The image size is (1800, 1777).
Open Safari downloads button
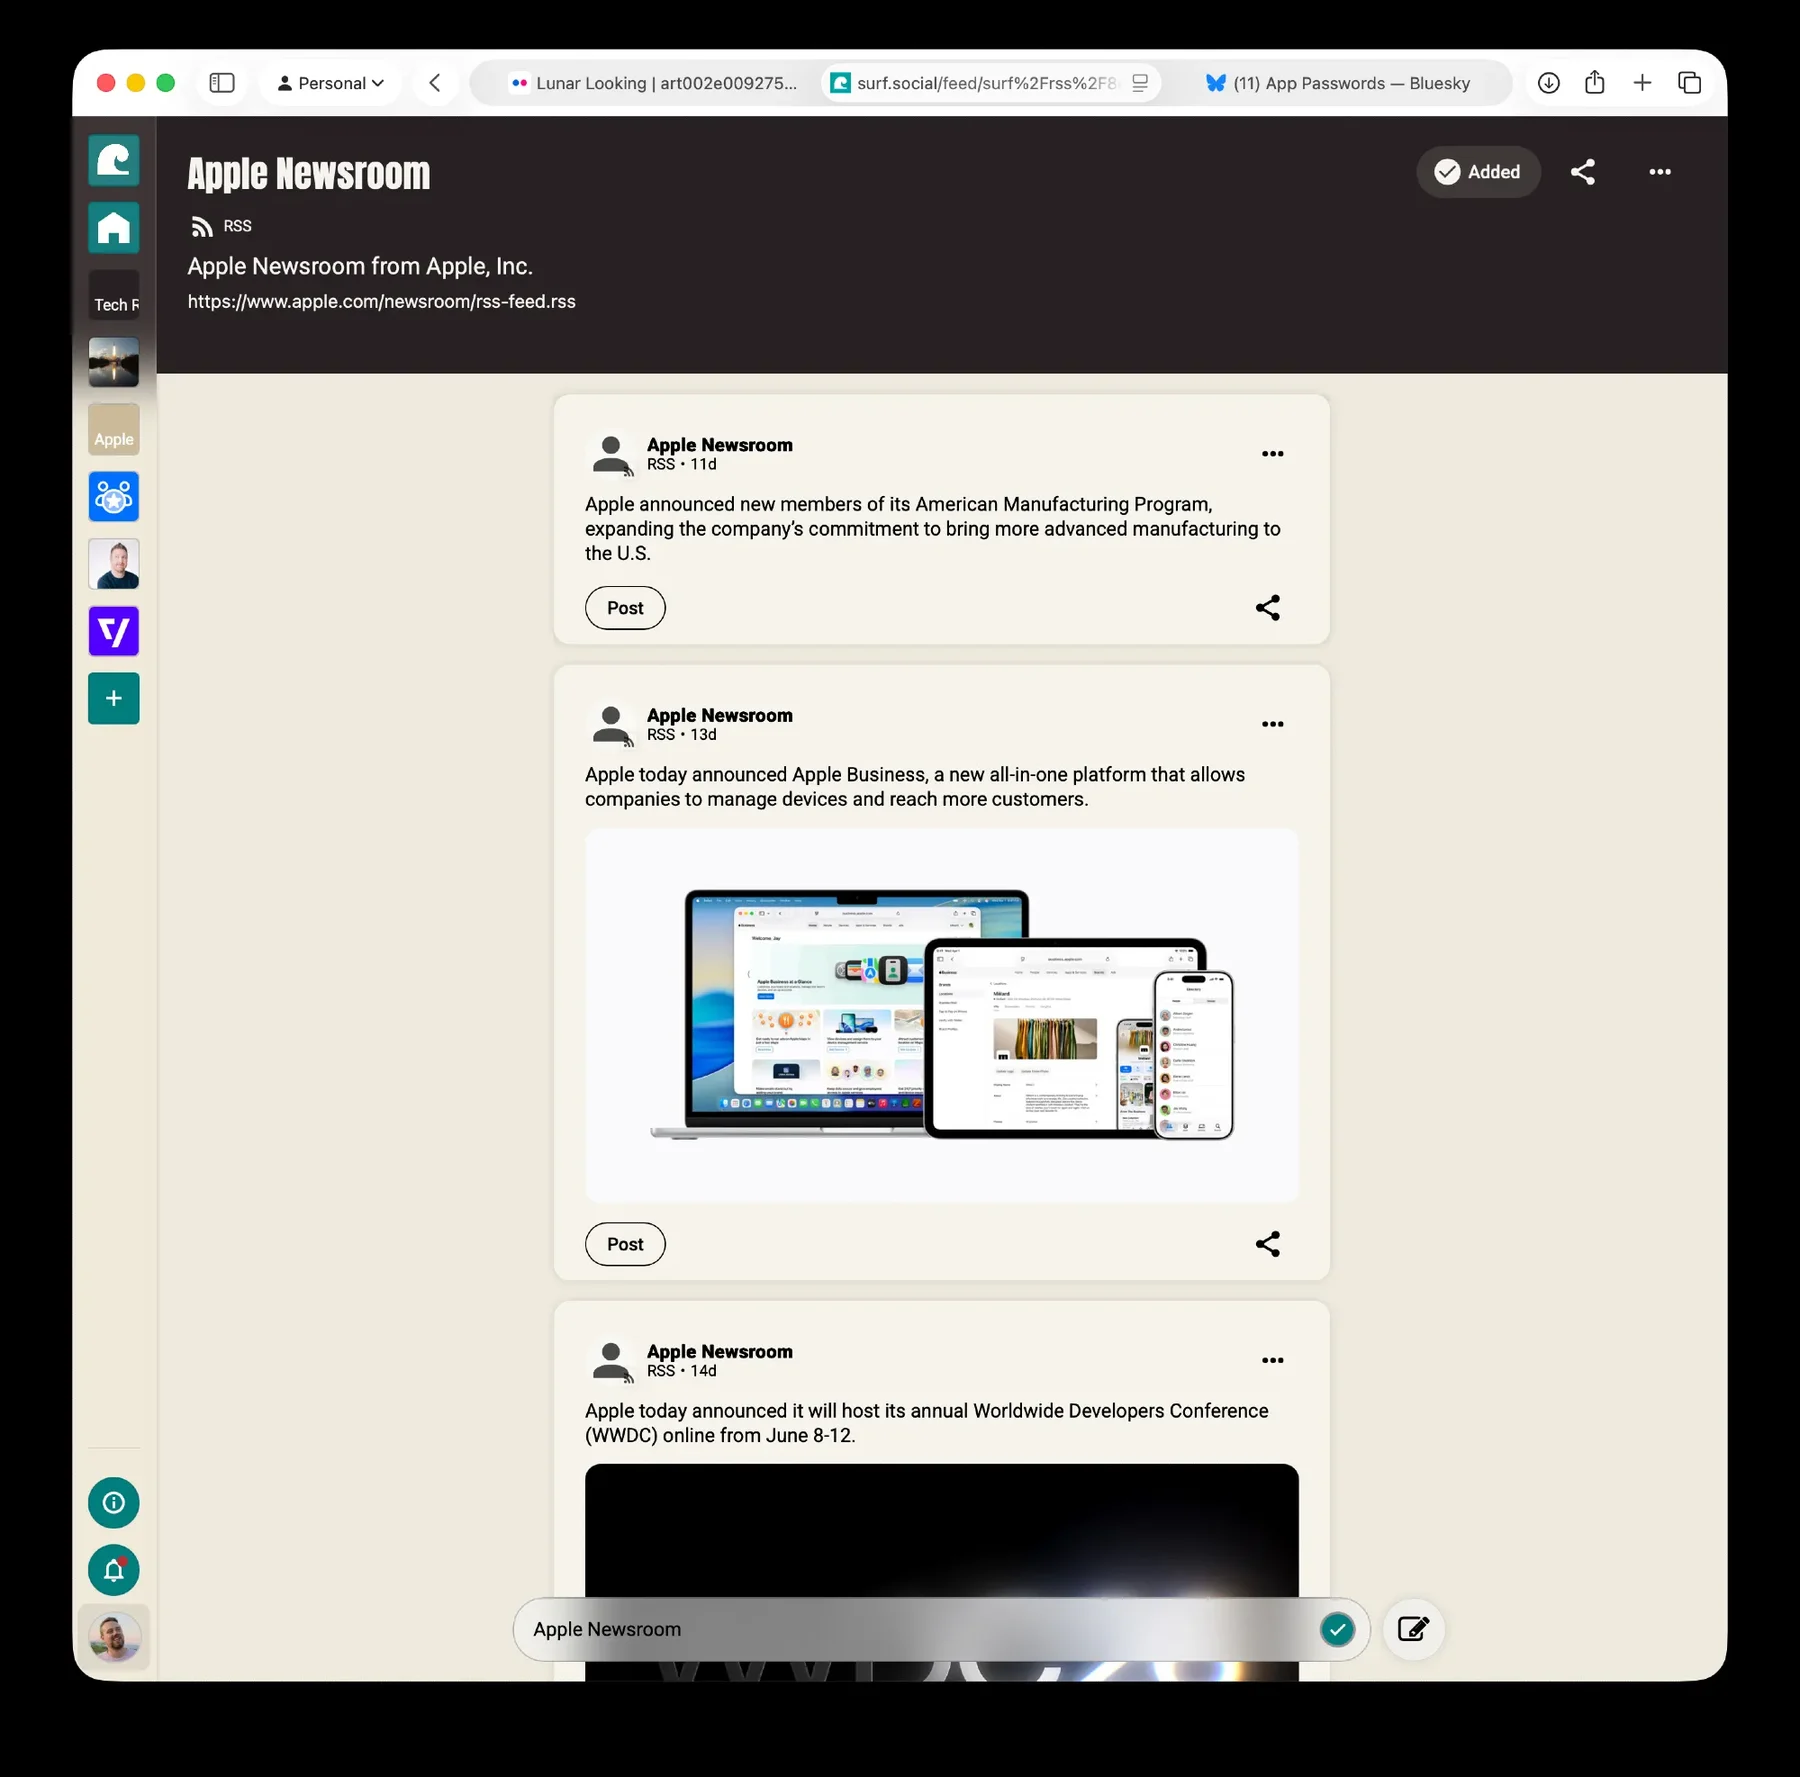1548,83
